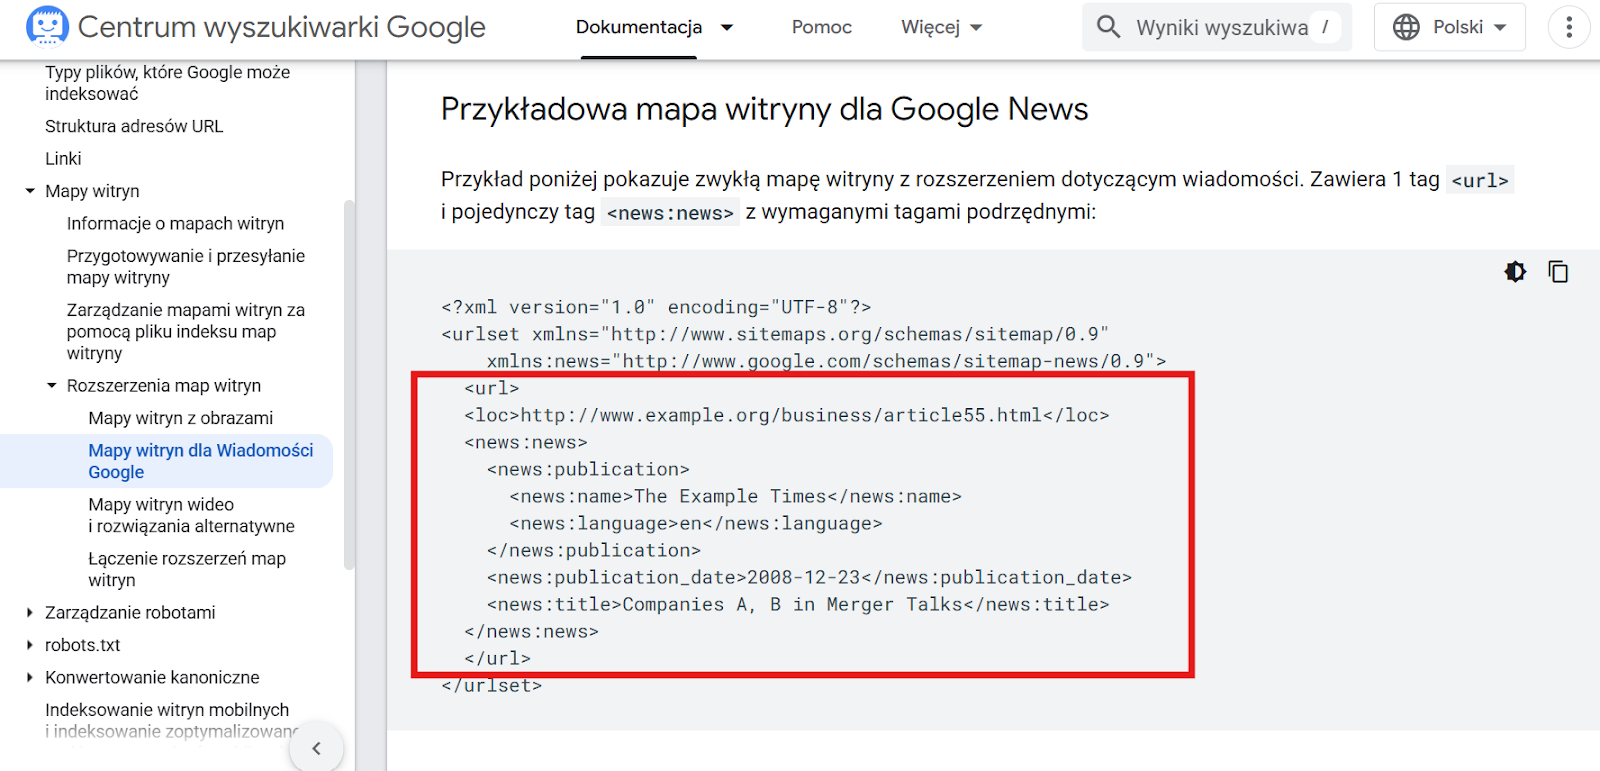Open the Dokumentacja dropdown arrow
The width and height of the screenshot is (1600, 771).
tap(727, 27)
